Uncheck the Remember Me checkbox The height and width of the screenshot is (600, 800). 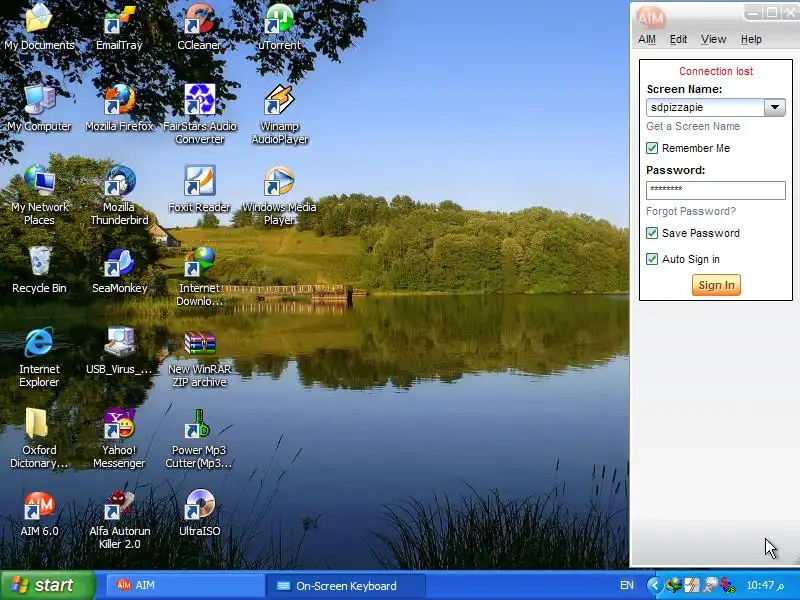(x=652, y=148)
